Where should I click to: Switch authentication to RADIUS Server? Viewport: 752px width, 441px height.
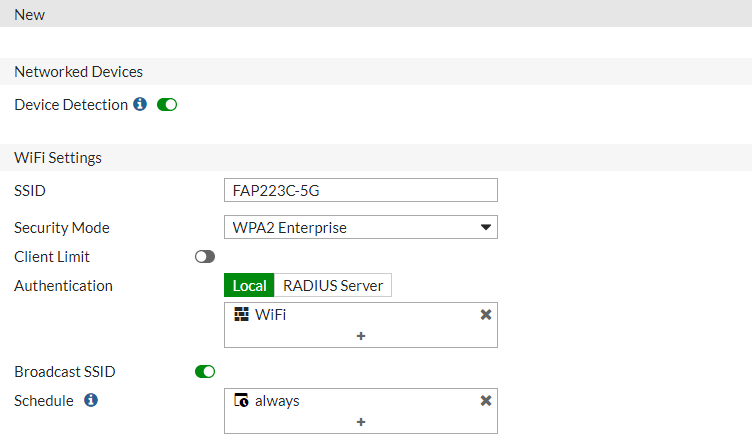click(x=333, y=286)
